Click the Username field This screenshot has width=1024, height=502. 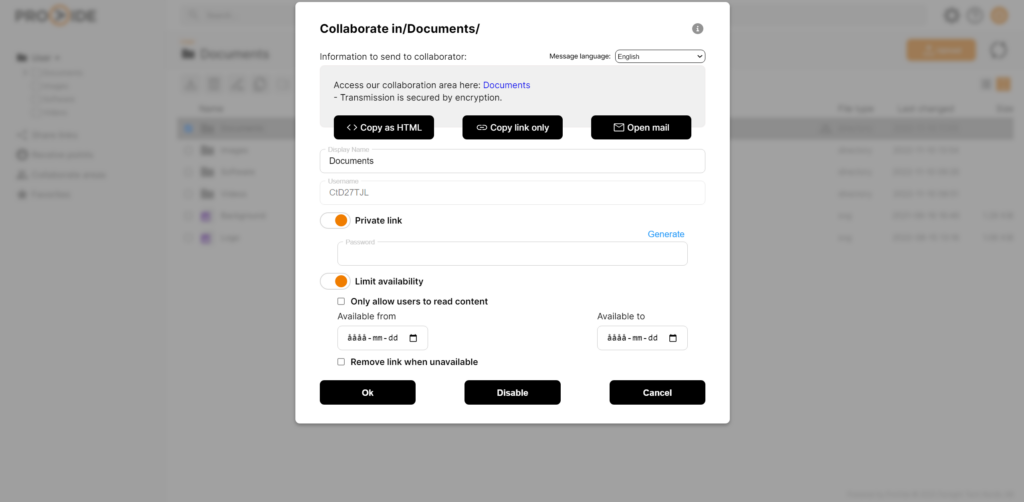click(512, 192)
